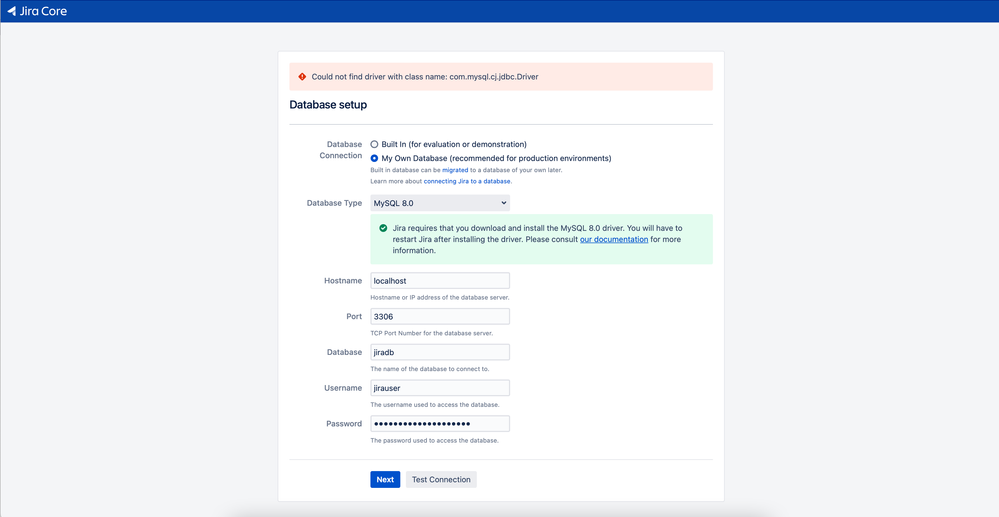The height and width of the screenshot is (517, 999).
Task: Click the 'Could not find driver' error message
Action: 425,76
